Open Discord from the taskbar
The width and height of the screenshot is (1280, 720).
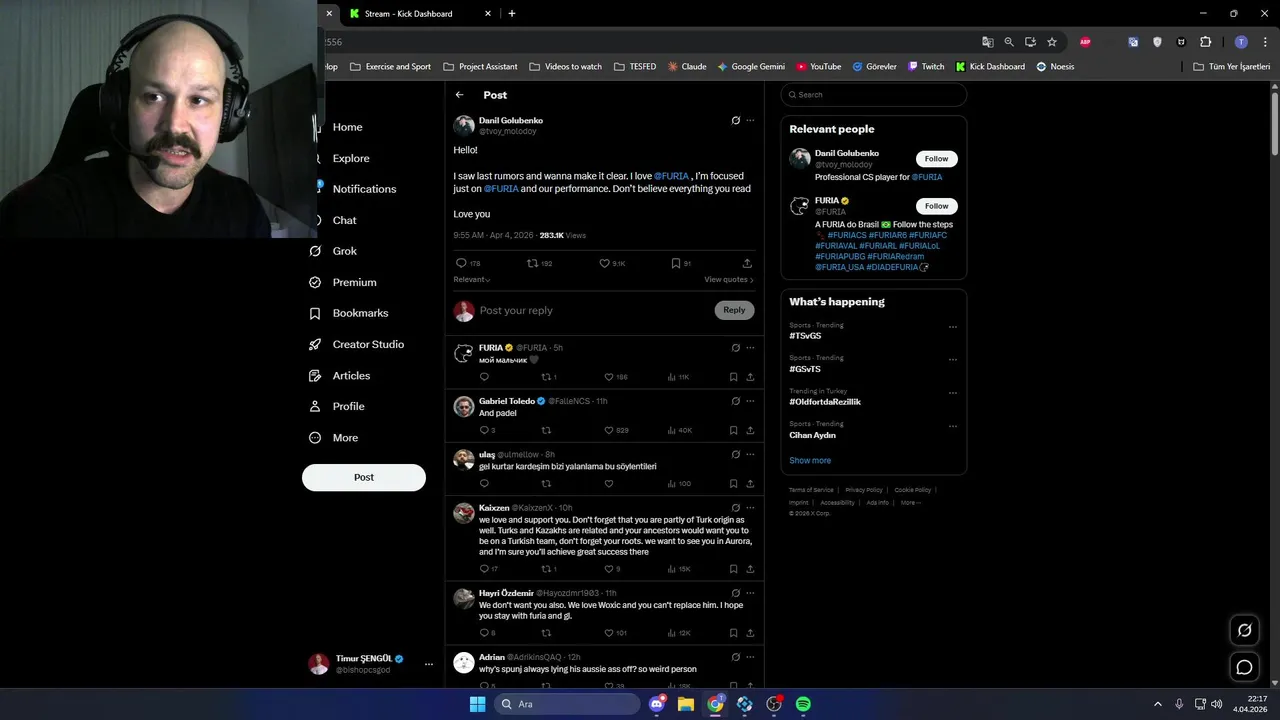click(657, 704)
